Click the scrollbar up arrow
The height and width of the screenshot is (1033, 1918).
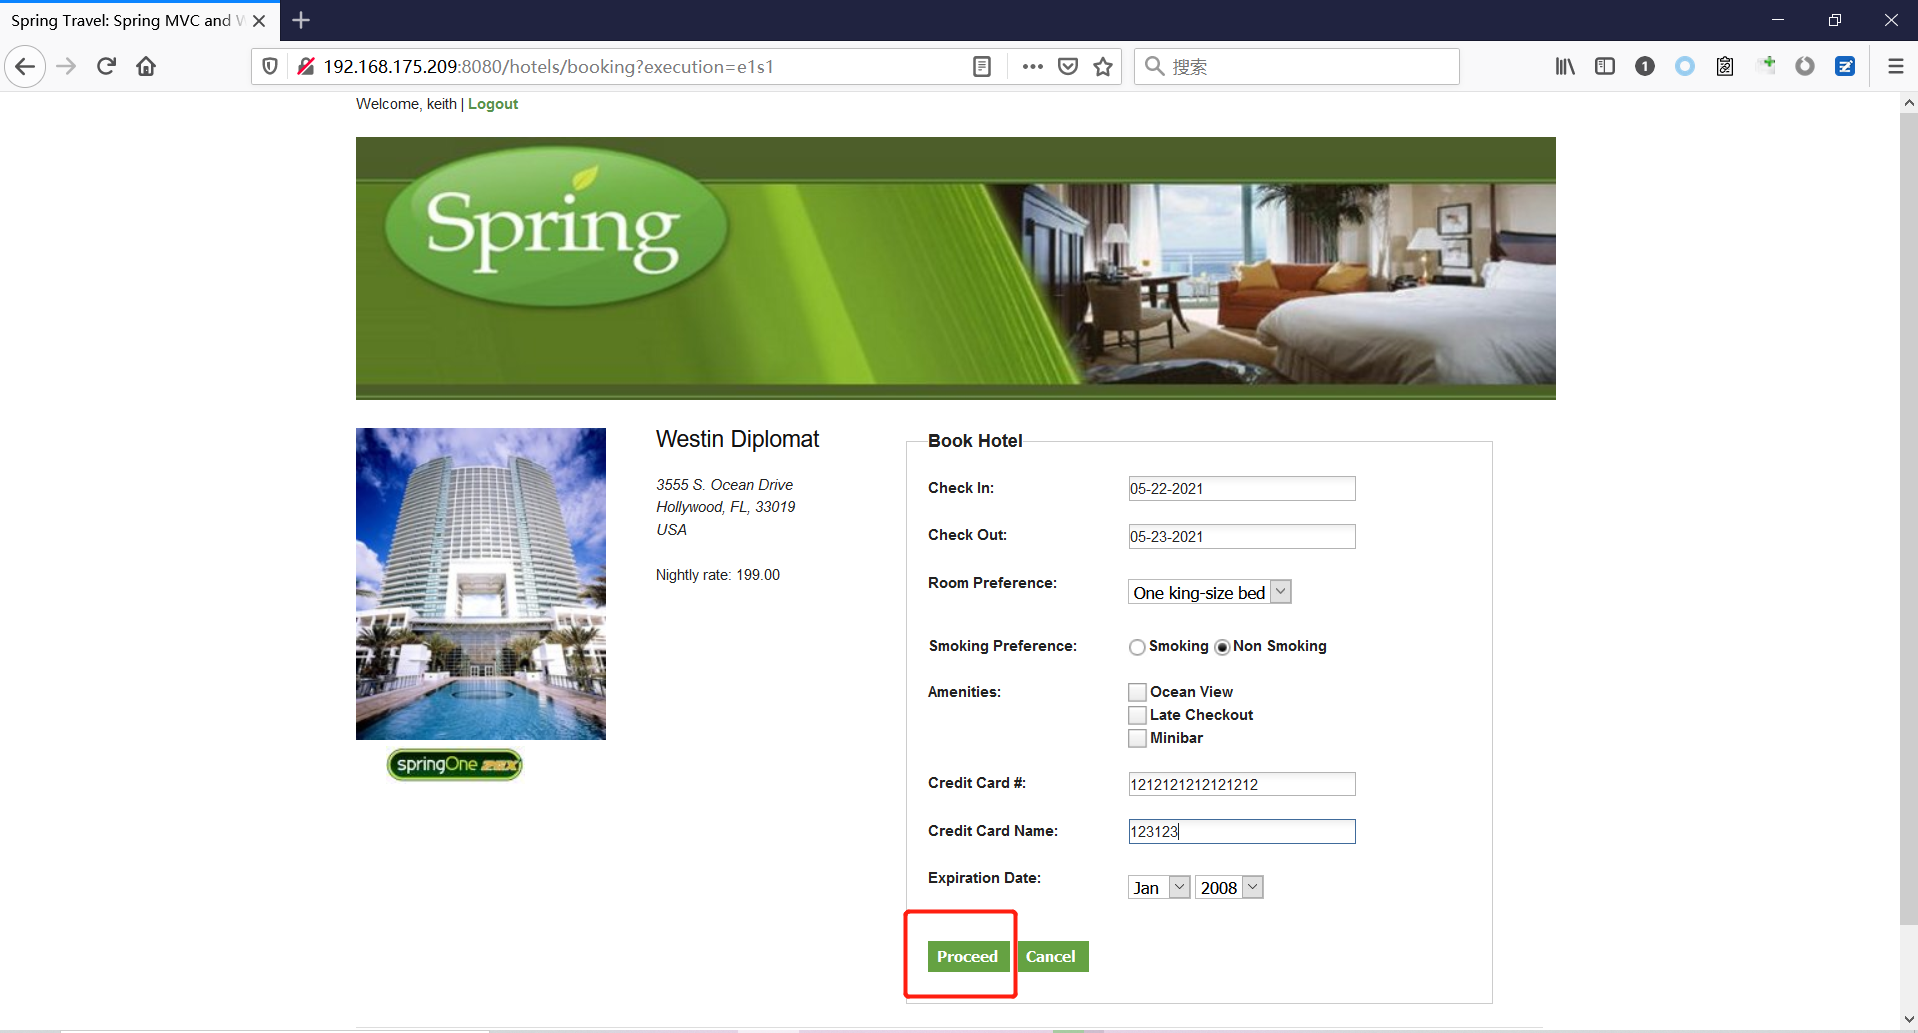click(1908, 102)
